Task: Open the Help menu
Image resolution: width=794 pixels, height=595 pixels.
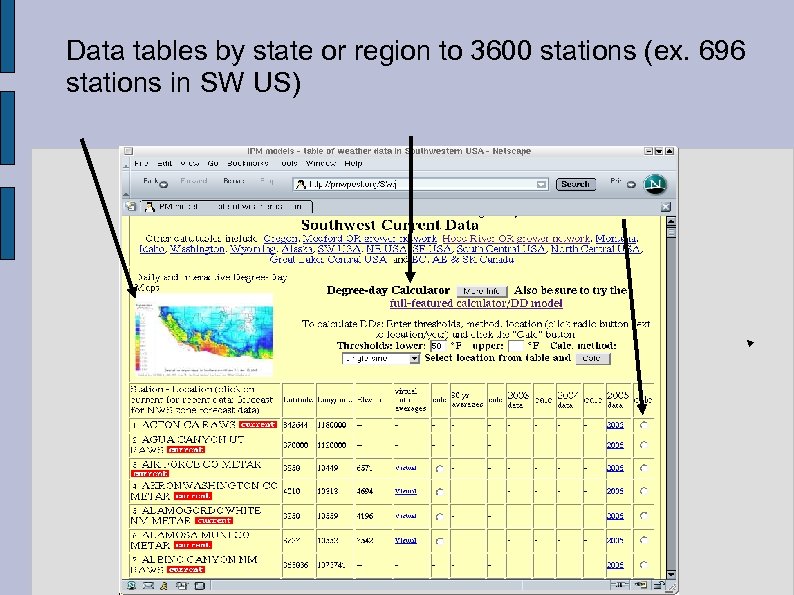Action: (x=353, y=164)
